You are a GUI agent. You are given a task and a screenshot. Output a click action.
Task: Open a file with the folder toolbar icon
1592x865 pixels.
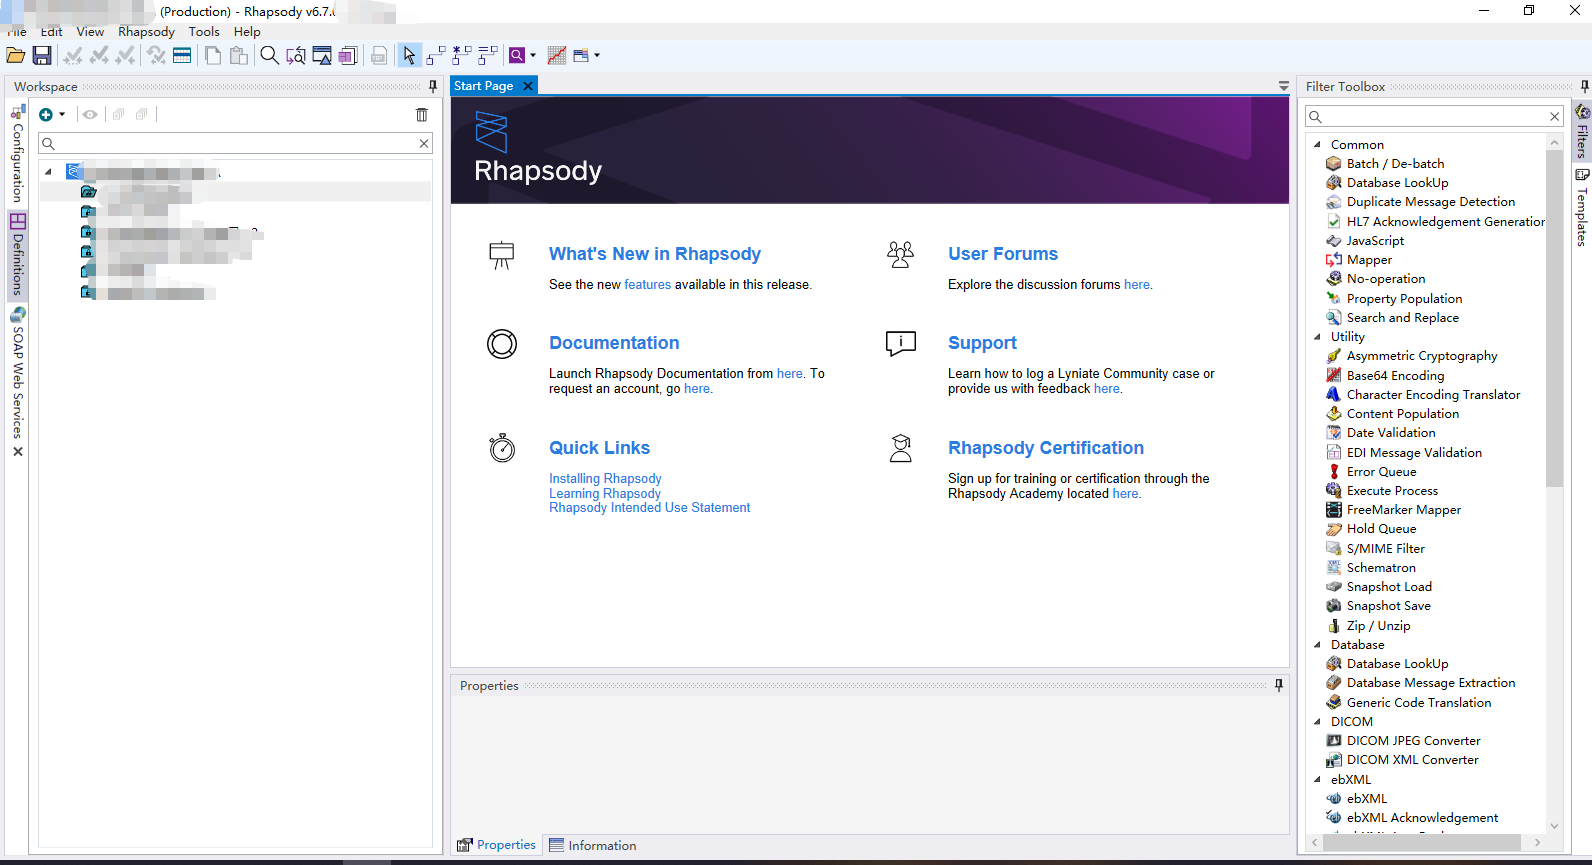(x=16, y=56)
